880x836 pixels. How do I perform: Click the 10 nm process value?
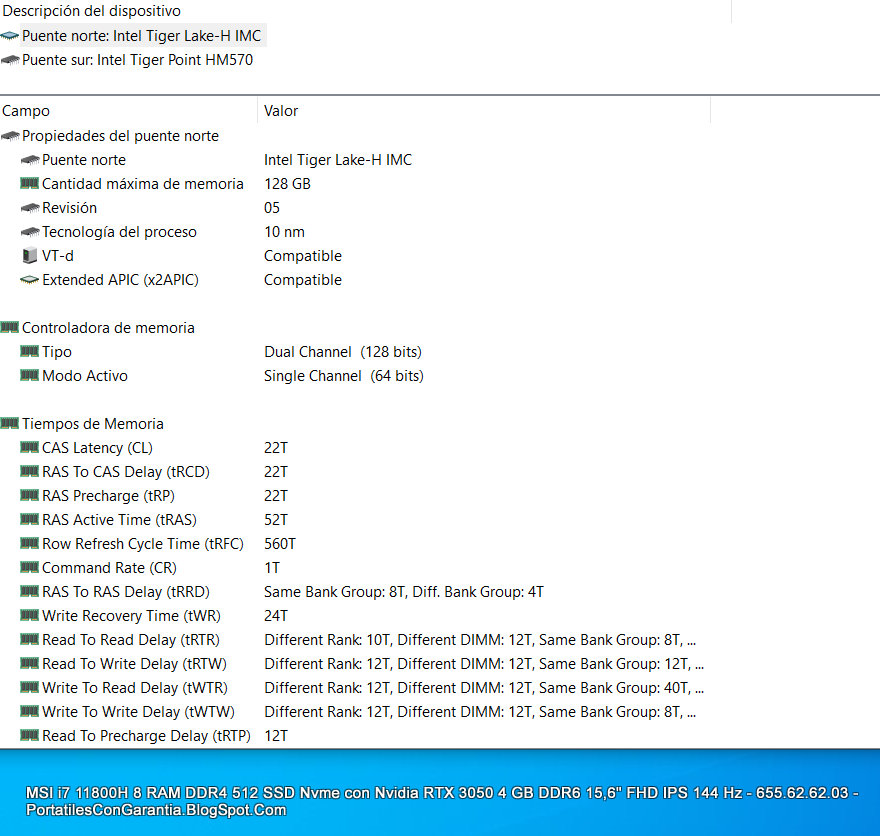pyautogui.click(x=285, y=232)
